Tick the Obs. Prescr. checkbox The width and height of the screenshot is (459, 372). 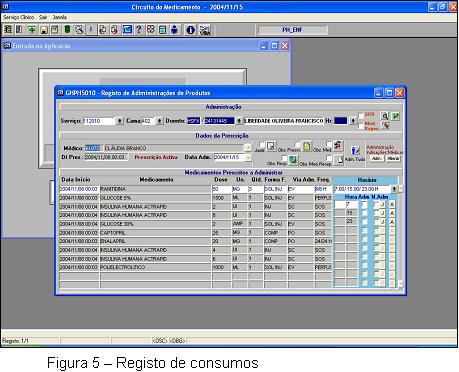tap(297, 144)
